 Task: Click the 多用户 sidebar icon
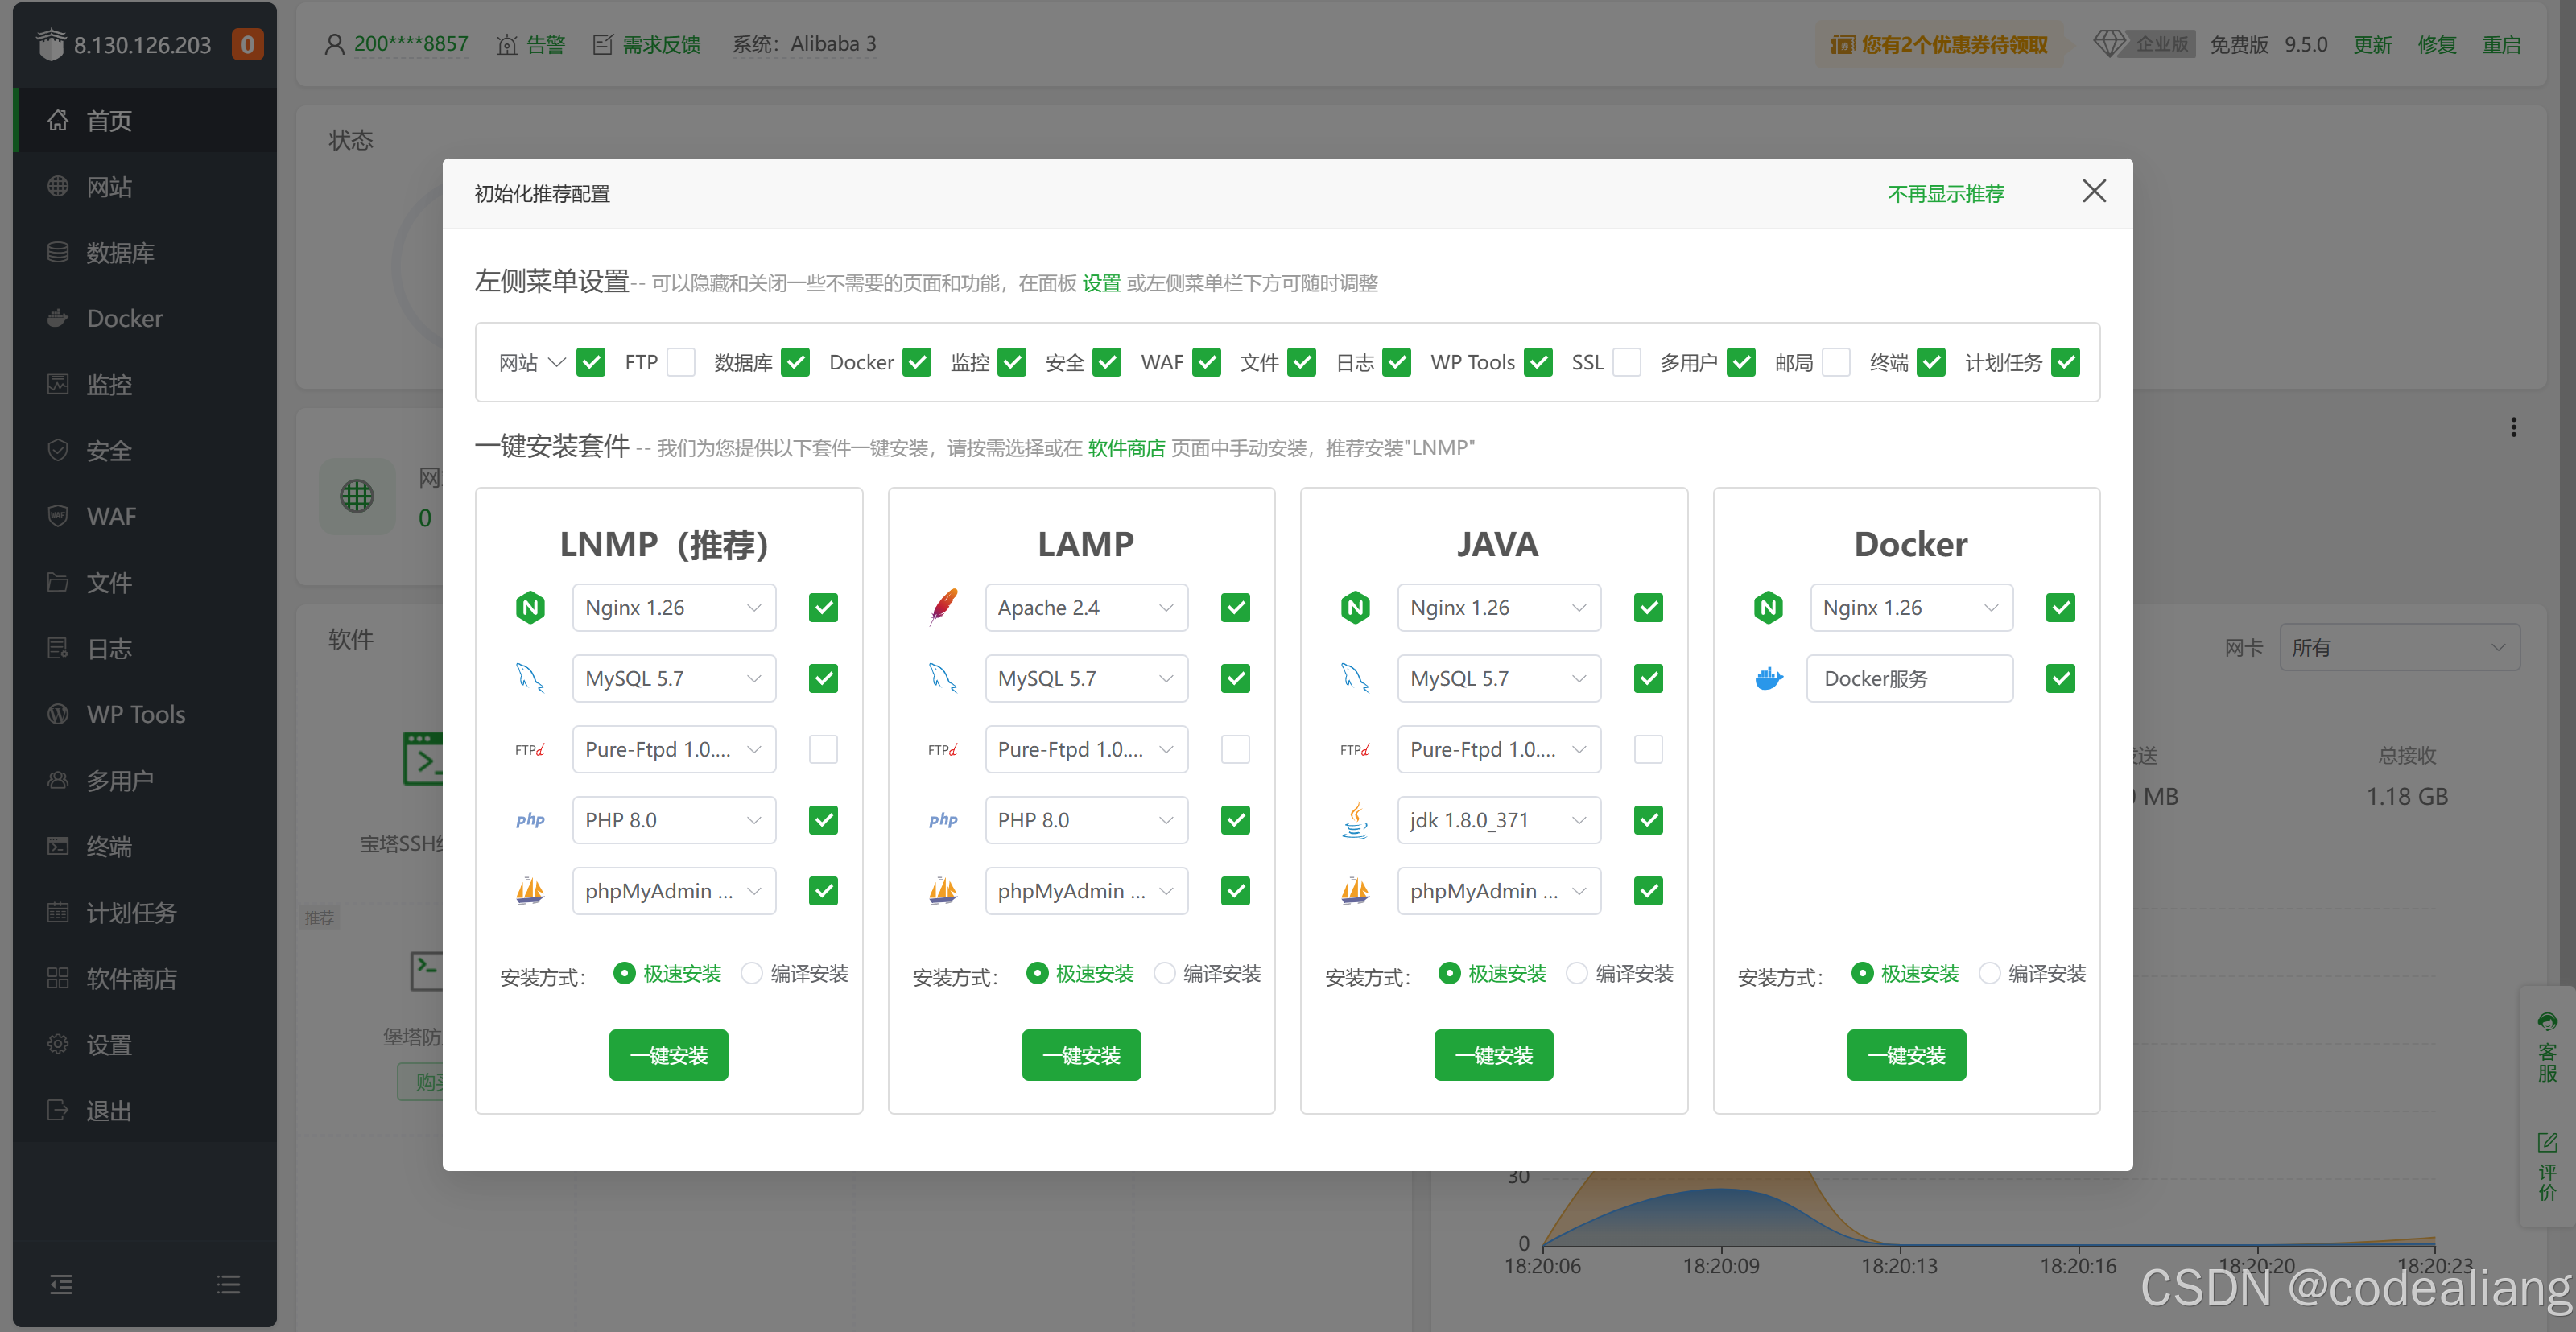(58, 780)
